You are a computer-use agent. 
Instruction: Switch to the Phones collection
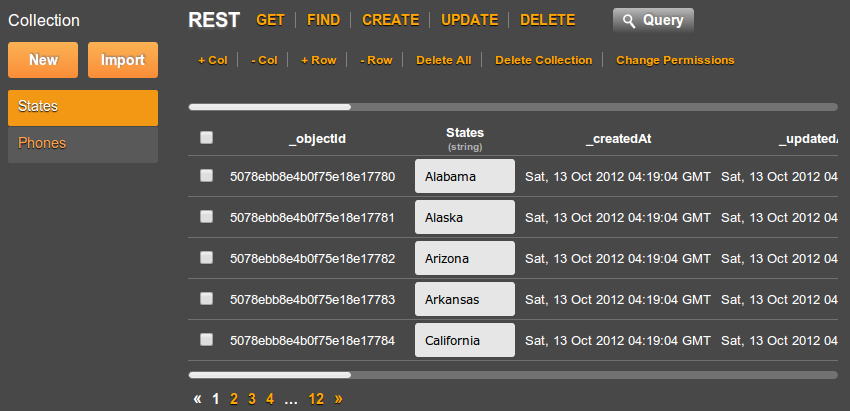click(x=82, y=143)
